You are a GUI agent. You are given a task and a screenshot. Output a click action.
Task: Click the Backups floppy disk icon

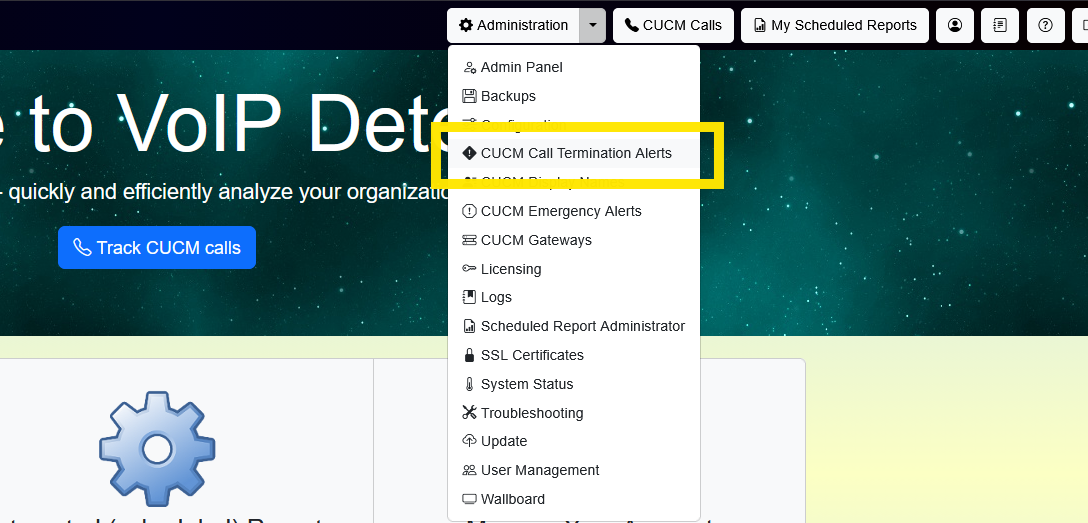coord(469,96)
